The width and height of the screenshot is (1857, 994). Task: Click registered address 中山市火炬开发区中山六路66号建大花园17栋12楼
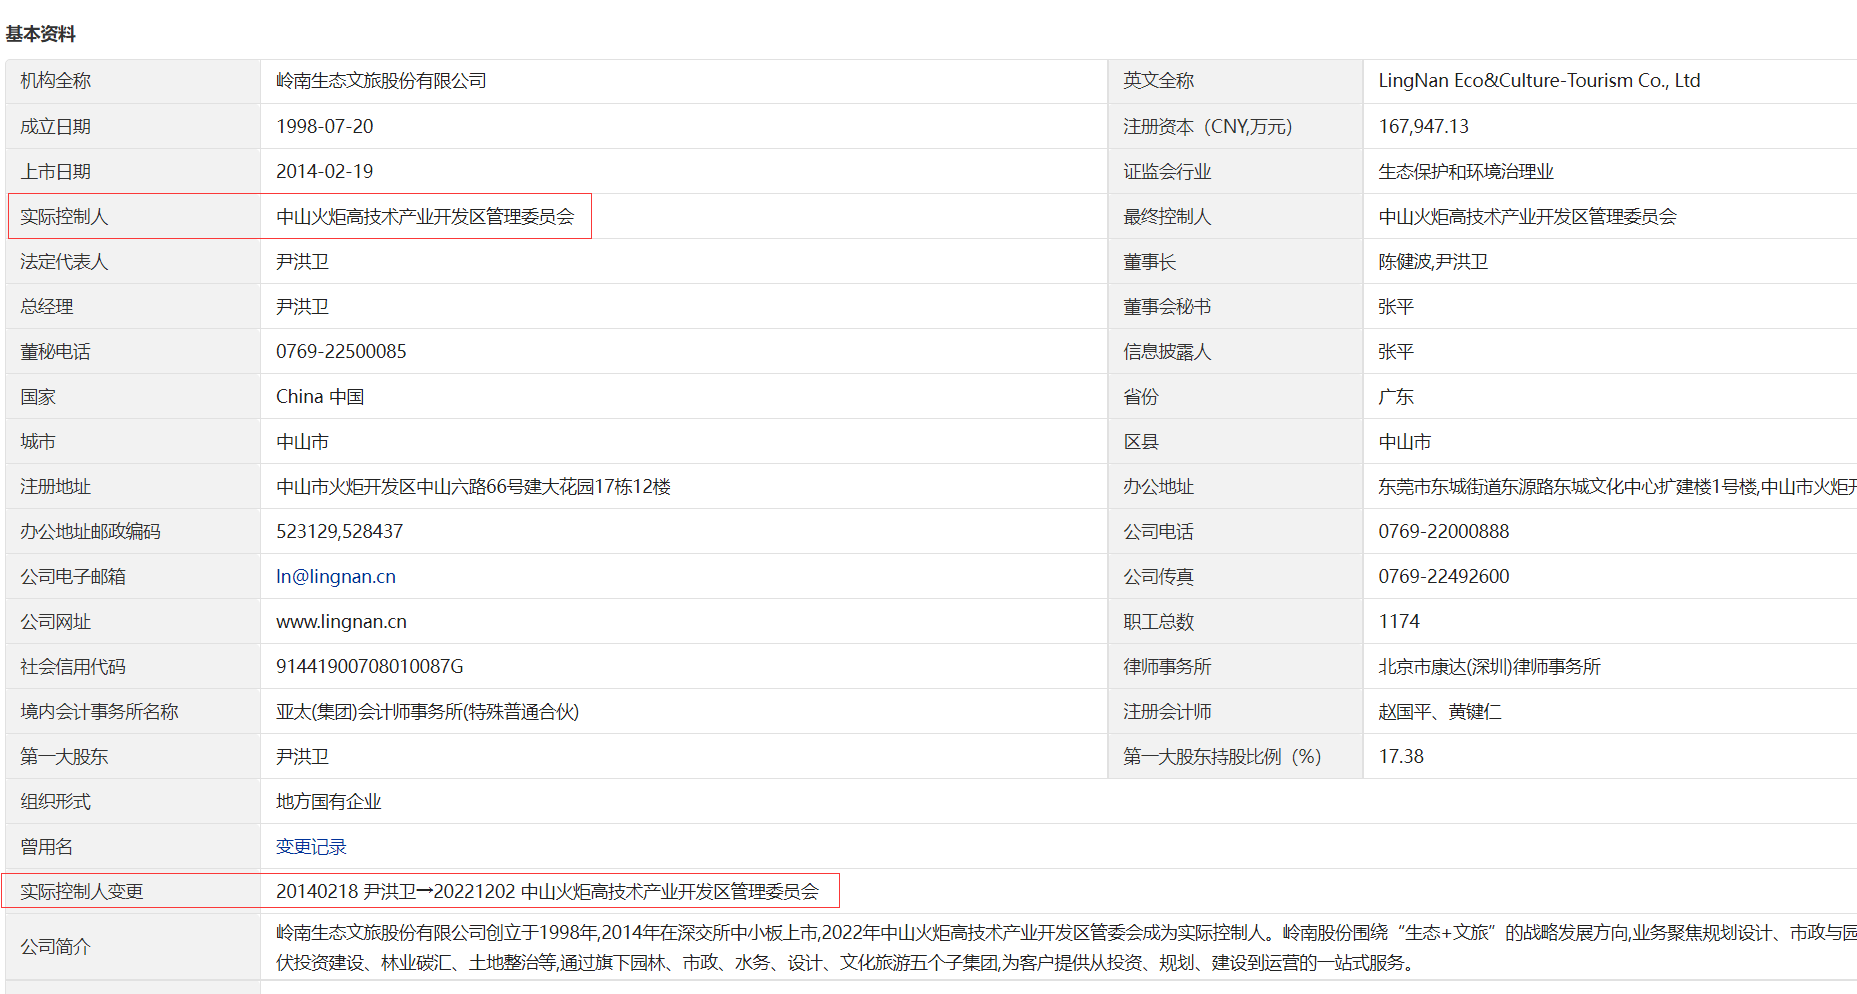[x=473, y=487]
